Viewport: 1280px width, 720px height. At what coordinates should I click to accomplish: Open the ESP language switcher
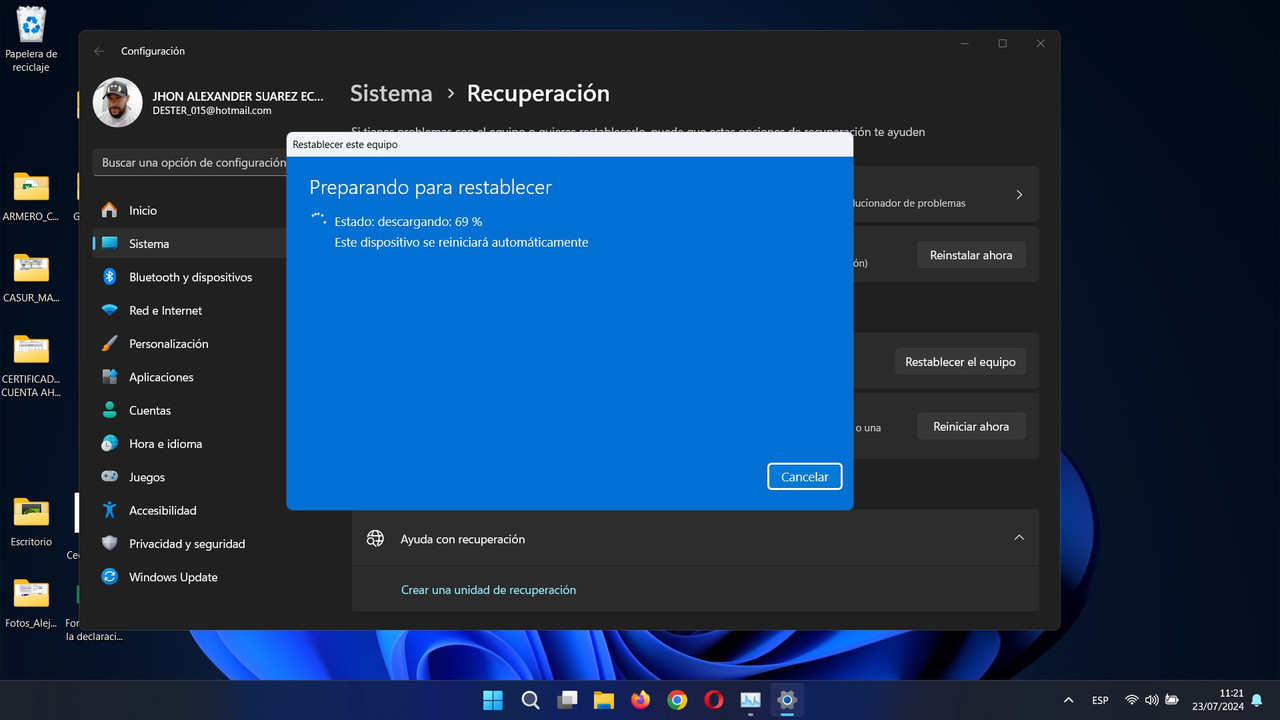(1100, 700)
